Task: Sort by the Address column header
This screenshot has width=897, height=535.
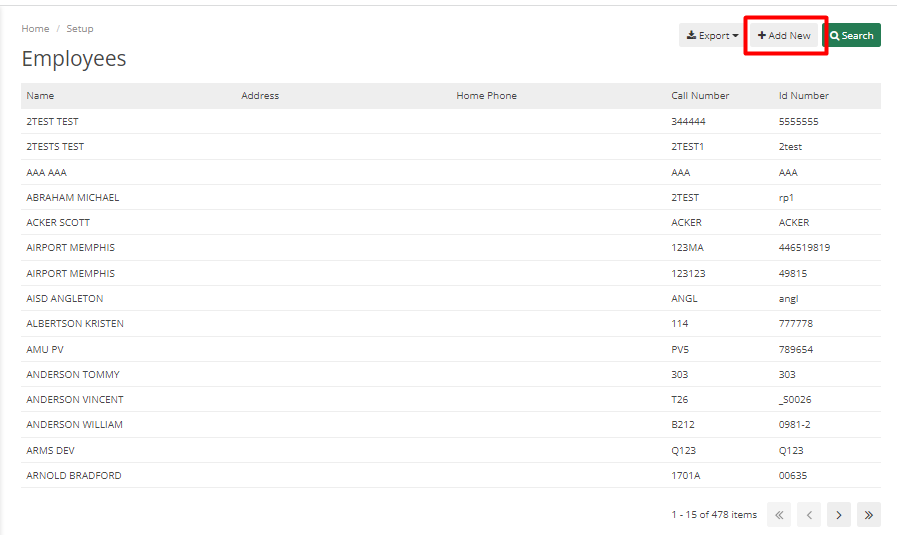Action: [260, 96]
